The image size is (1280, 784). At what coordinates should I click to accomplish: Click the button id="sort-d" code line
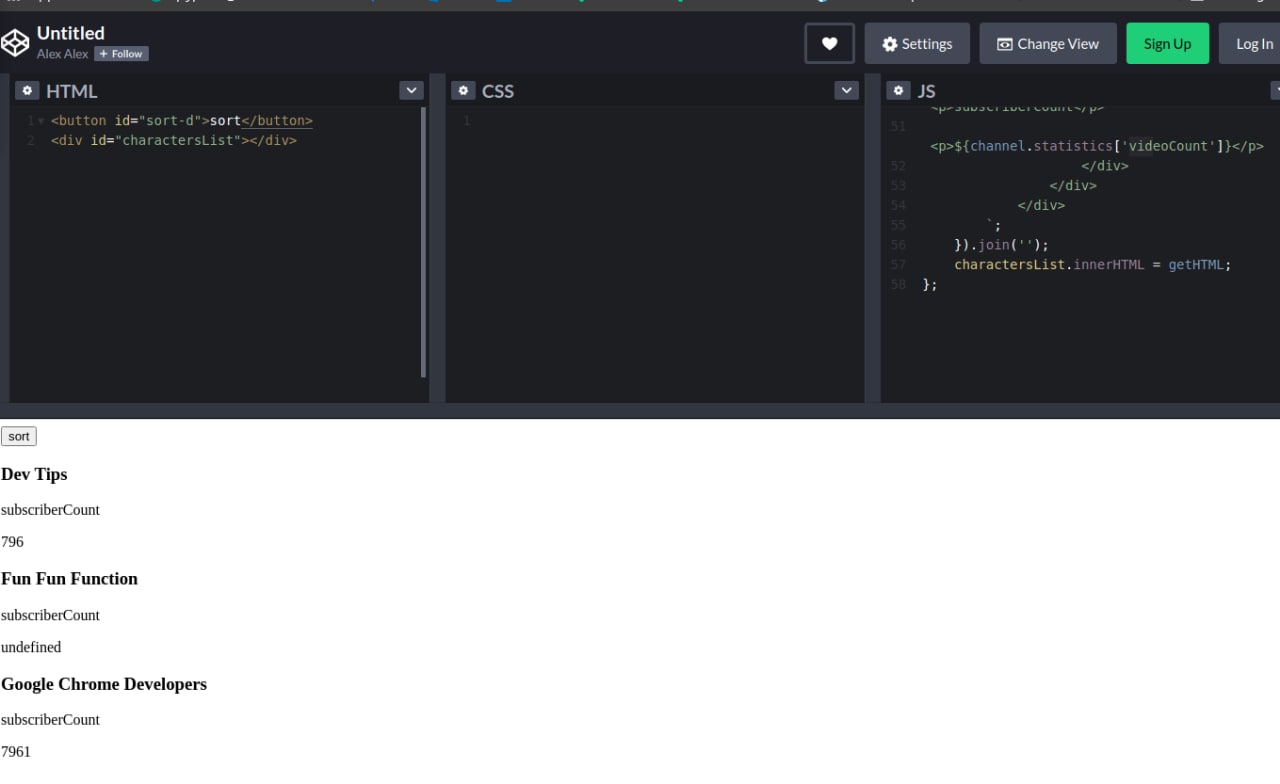click(x=181, y=121)
